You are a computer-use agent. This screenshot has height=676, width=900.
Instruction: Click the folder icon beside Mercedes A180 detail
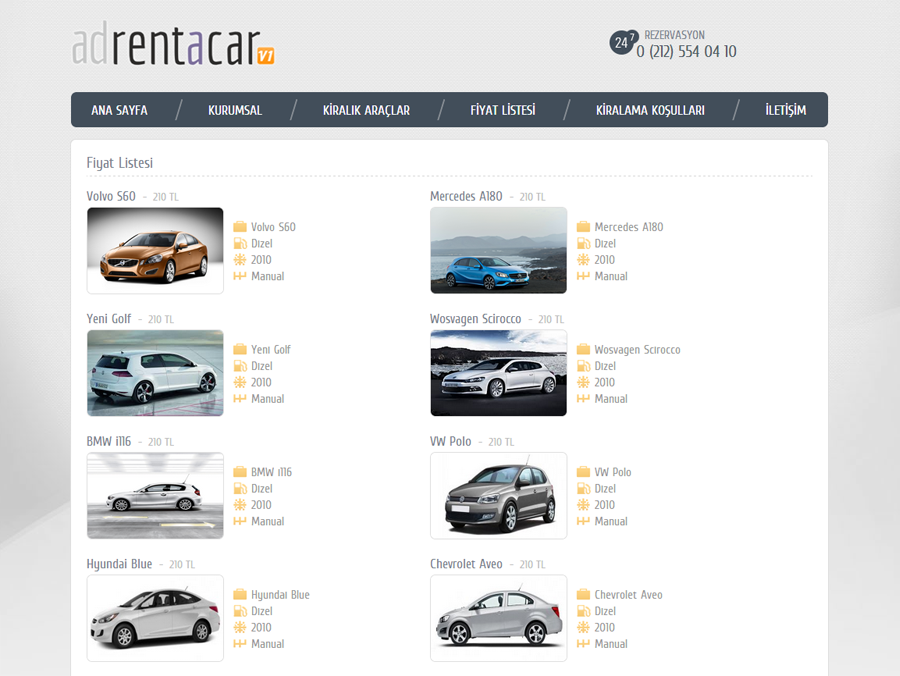tap(583, 227)
